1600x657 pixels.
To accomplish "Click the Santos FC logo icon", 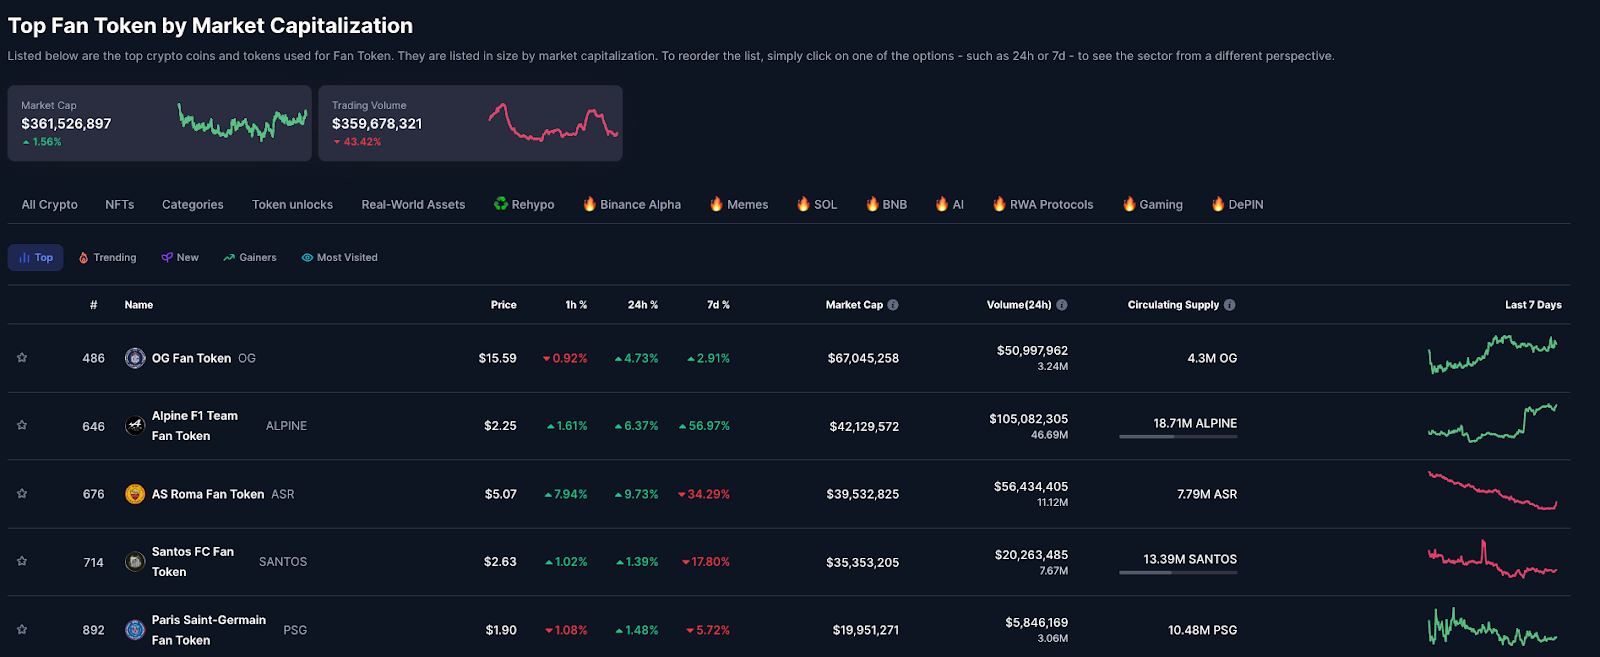I will point(135,562).
